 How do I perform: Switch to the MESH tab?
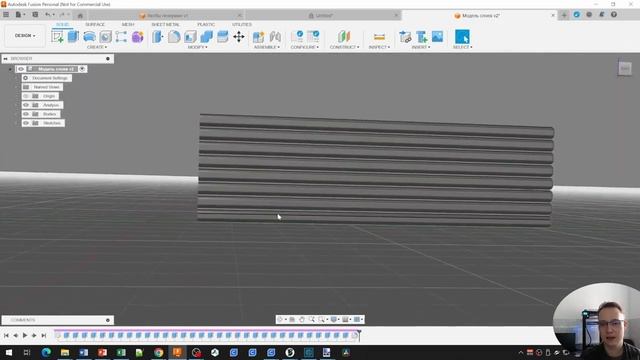(x=128, y=24)
